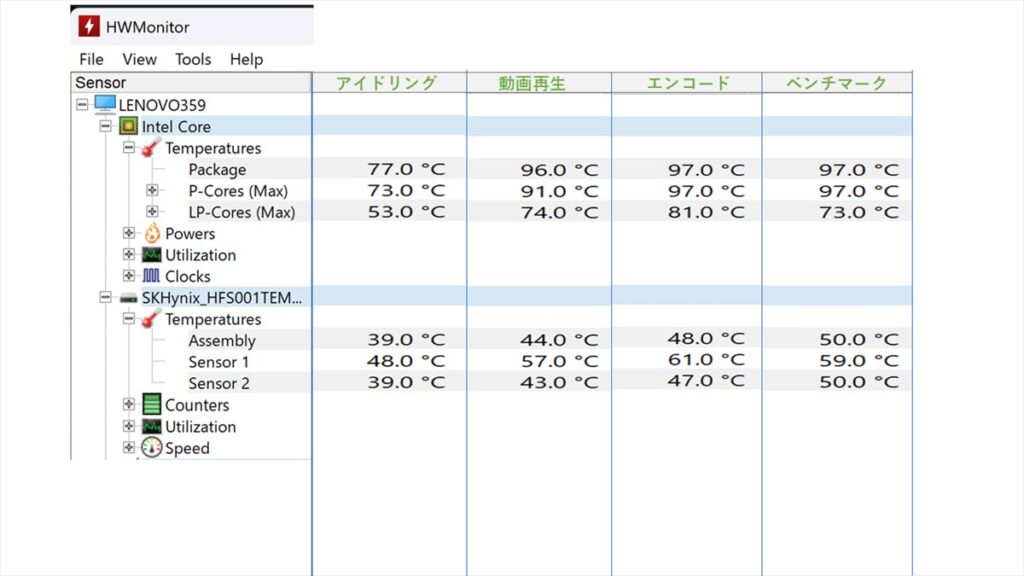The height and width of the screenshot is (576, 1024).
Task: Collapse the LENOVO359 tree node
Action: 82,104
